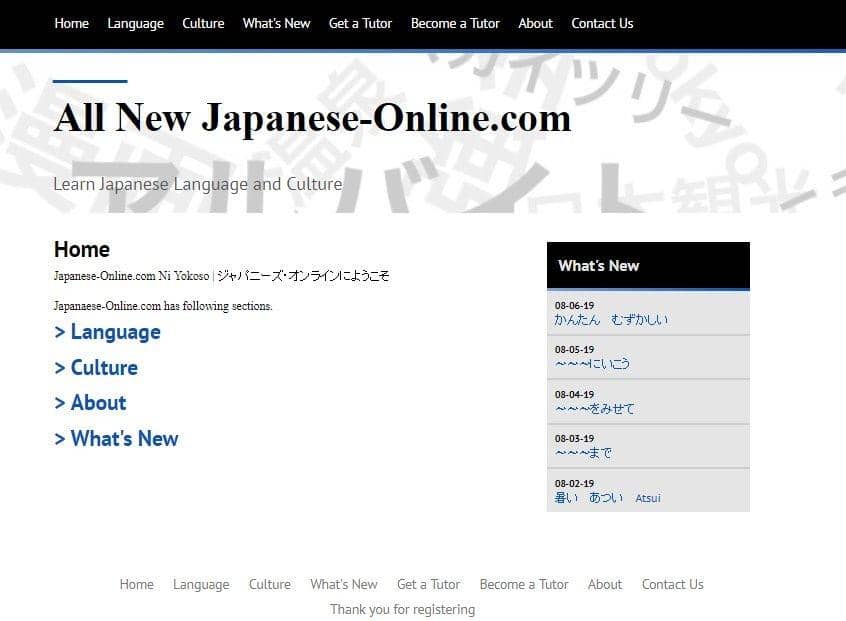The width and height of the screenshot is (846, 621).
Task: Click "Atsui" in the 08-02-19 entry
Action: [648, 498]
